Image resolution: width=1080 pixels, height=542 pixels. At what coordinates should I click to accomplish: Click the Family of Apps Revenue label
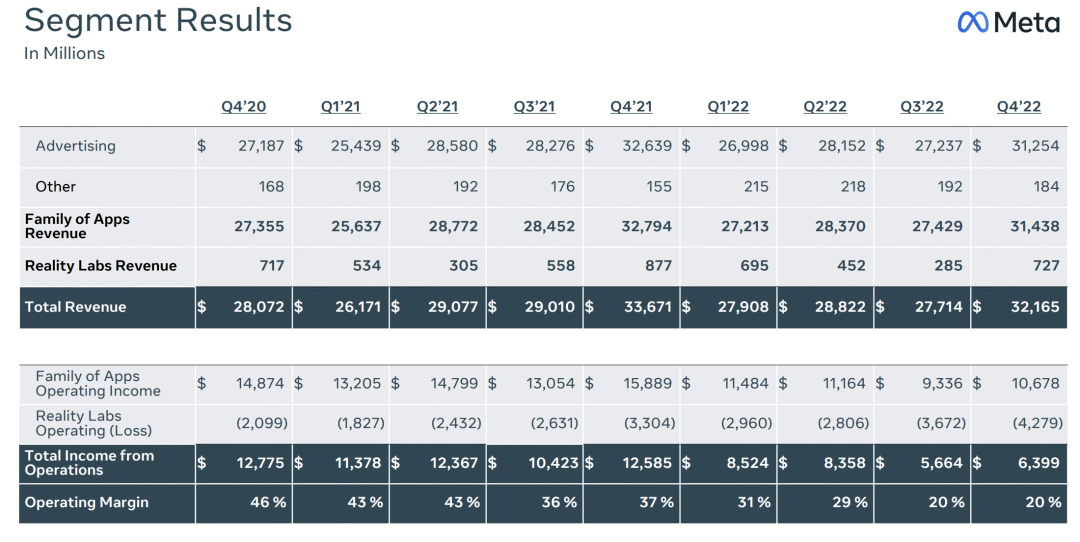[x=77, y=226]
